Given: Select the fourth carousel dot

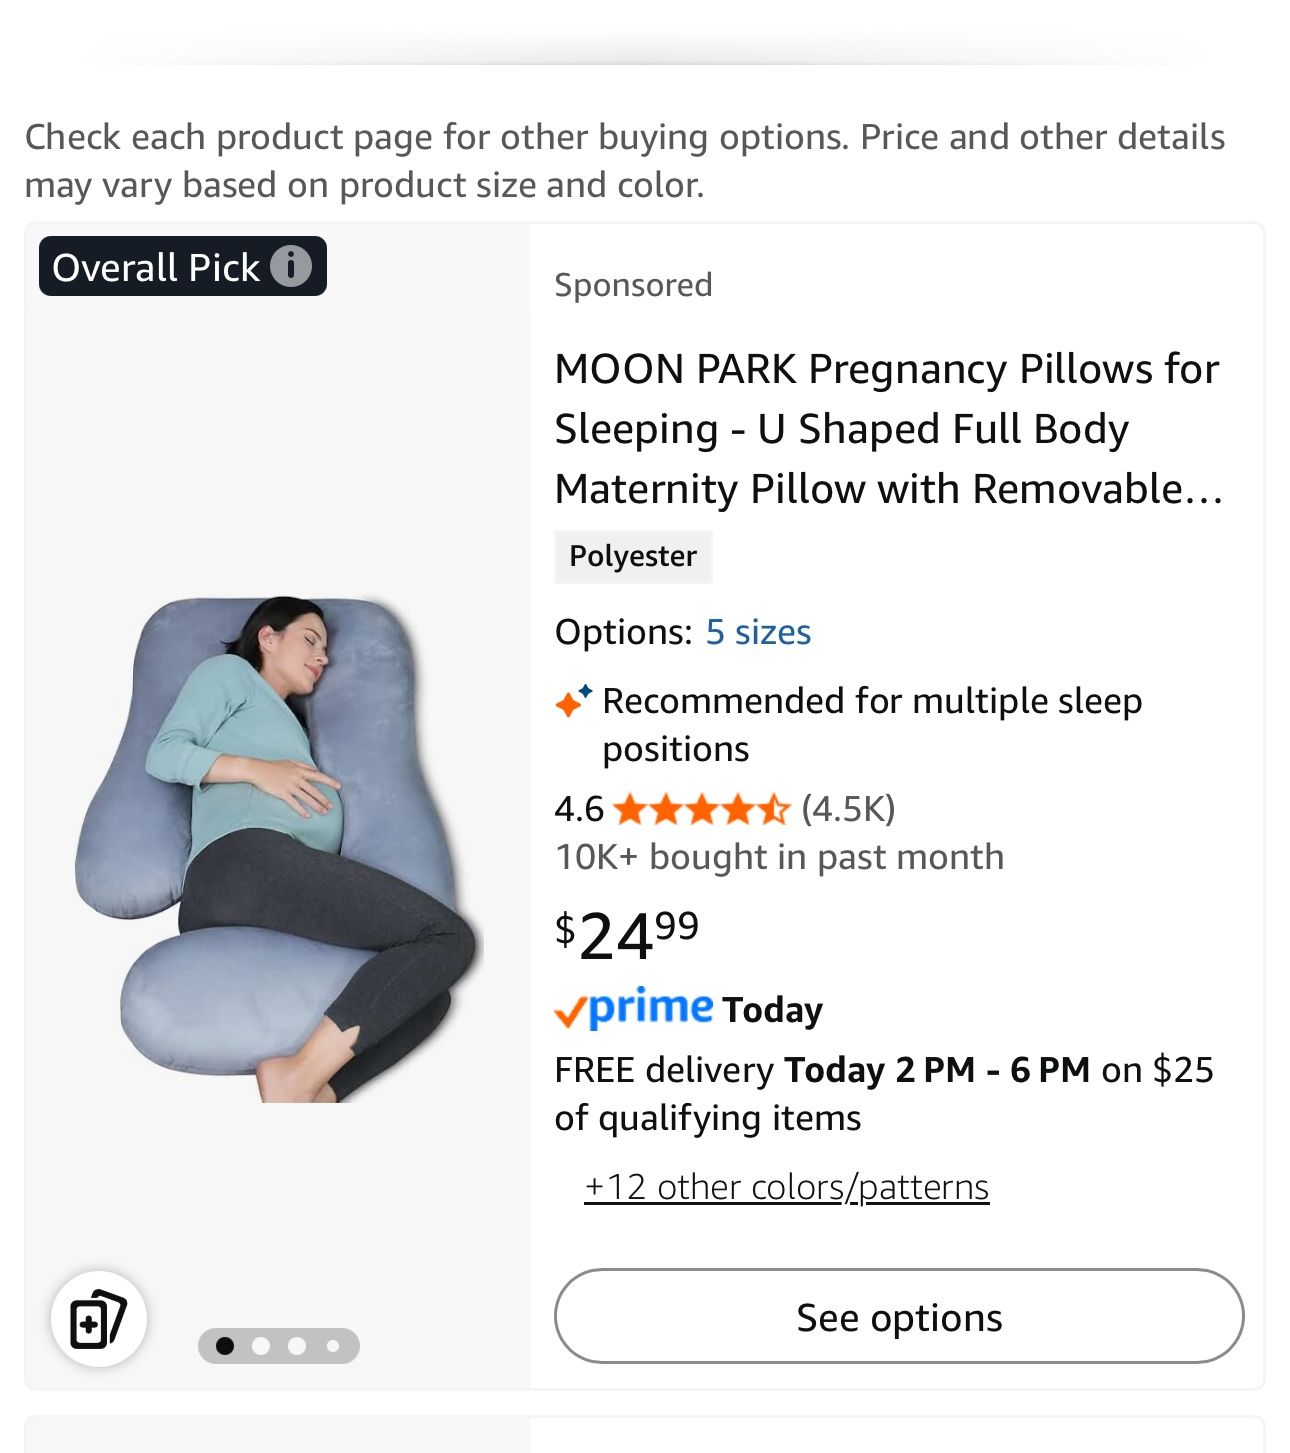Looking at the screenshot, I should pos(334,1345).
